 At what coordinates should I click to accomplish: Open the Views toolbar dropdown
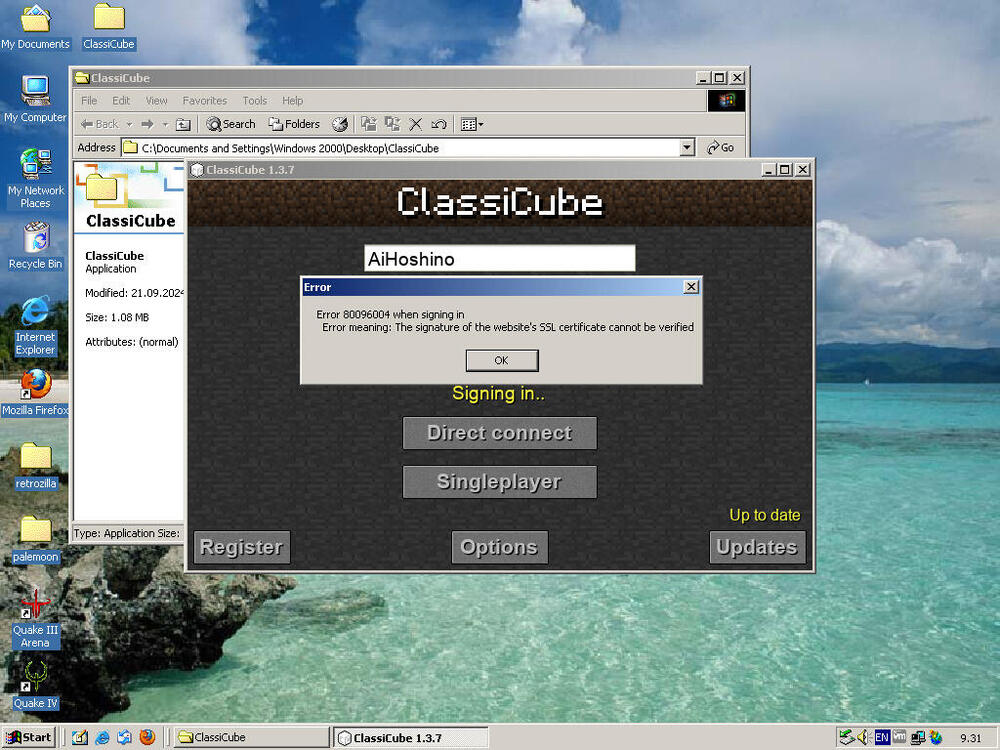(x=472, y=124)
